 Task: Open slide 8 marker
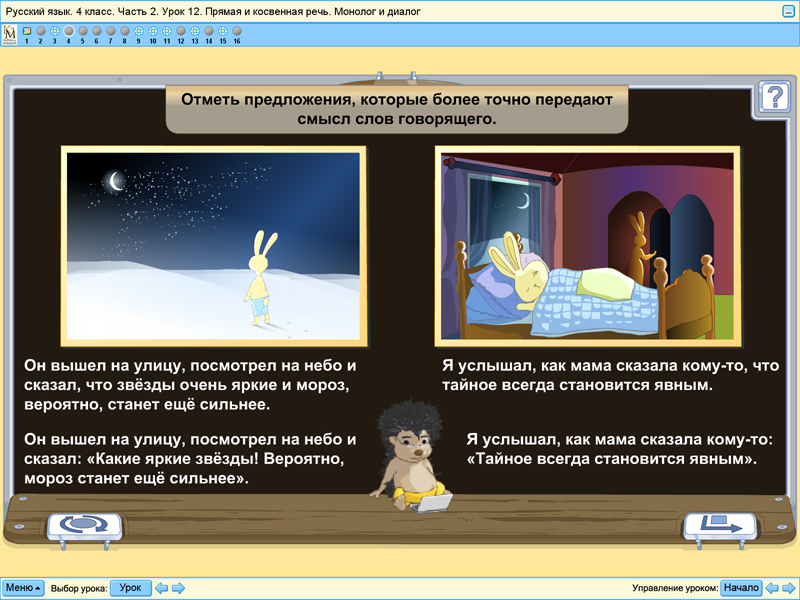[x=124, y=31]
